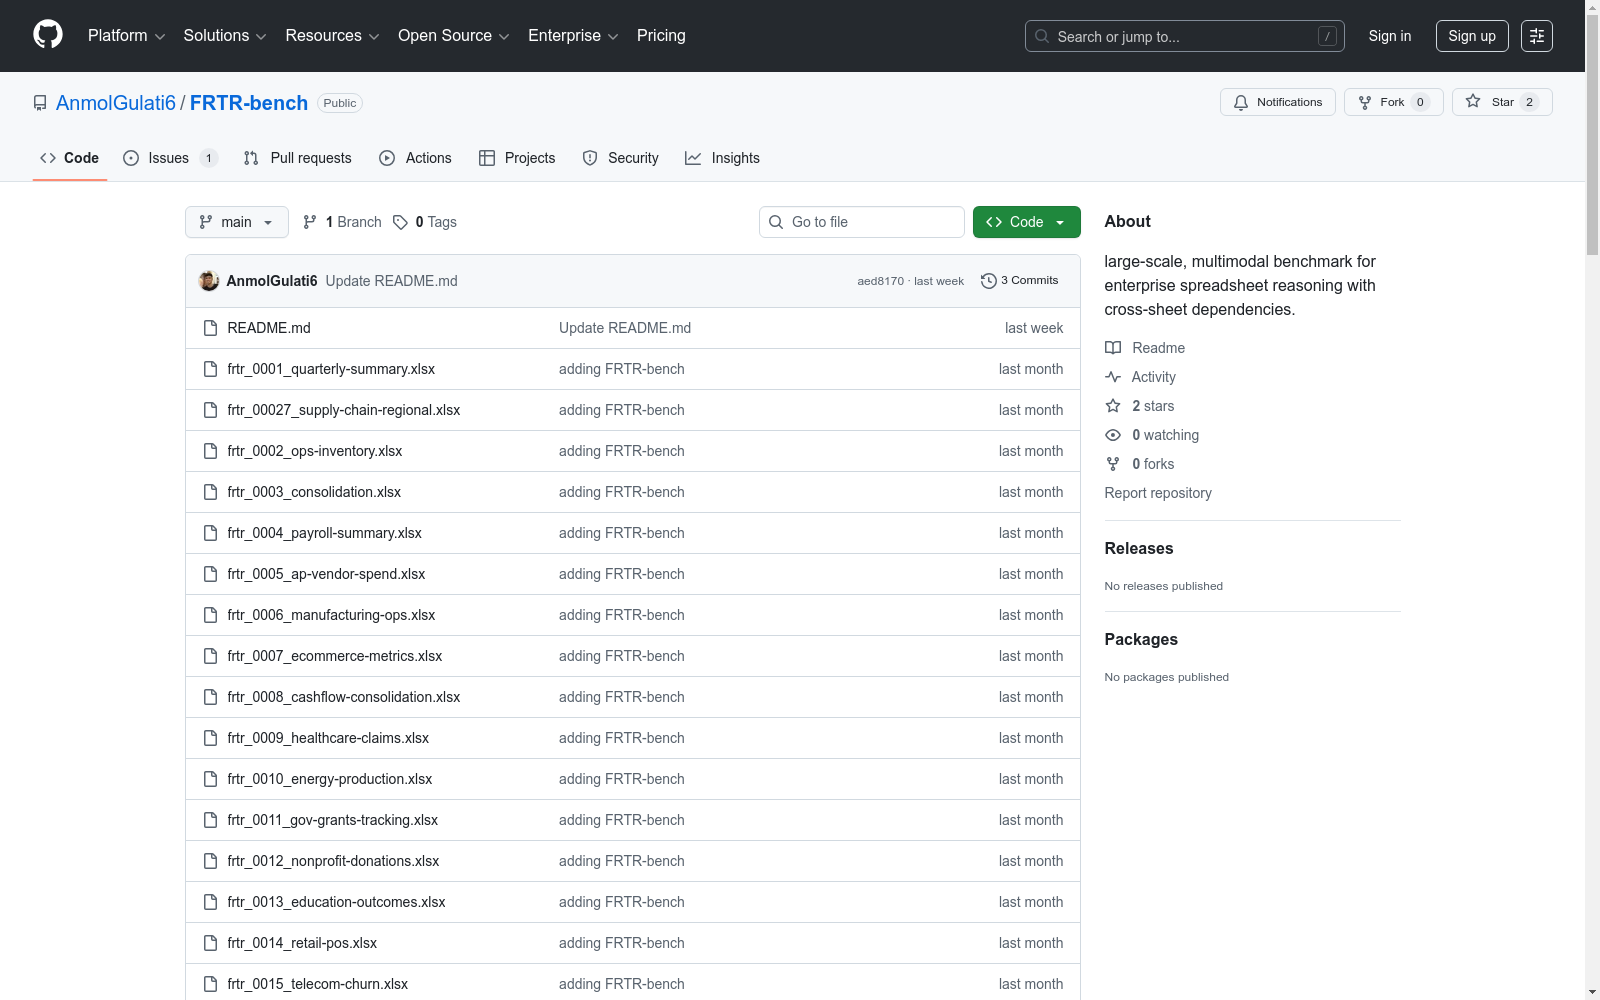This screenshot has width=1600, height=1000.
Task: View the 1 Branch link
Action: 342,222
